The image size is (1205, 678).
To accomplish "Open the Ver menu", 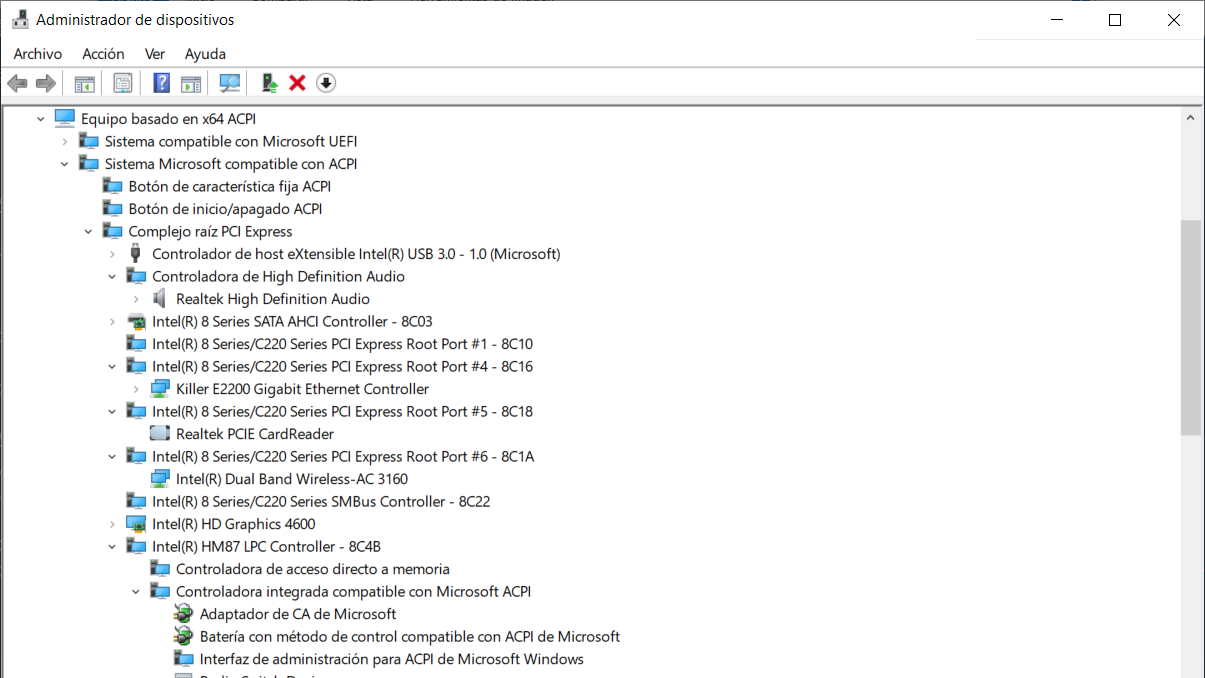I will coord(155,54).
